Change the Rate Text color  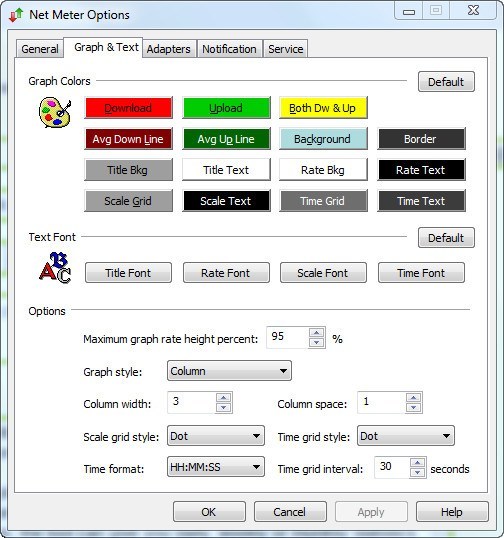tap(421, 170)
